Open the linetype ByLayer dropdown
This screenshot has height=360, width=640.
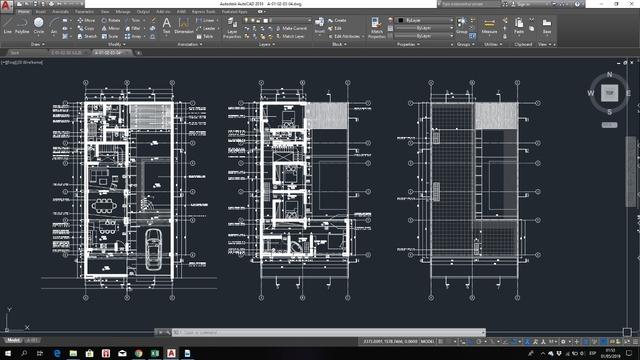click(x=424, y=36)
